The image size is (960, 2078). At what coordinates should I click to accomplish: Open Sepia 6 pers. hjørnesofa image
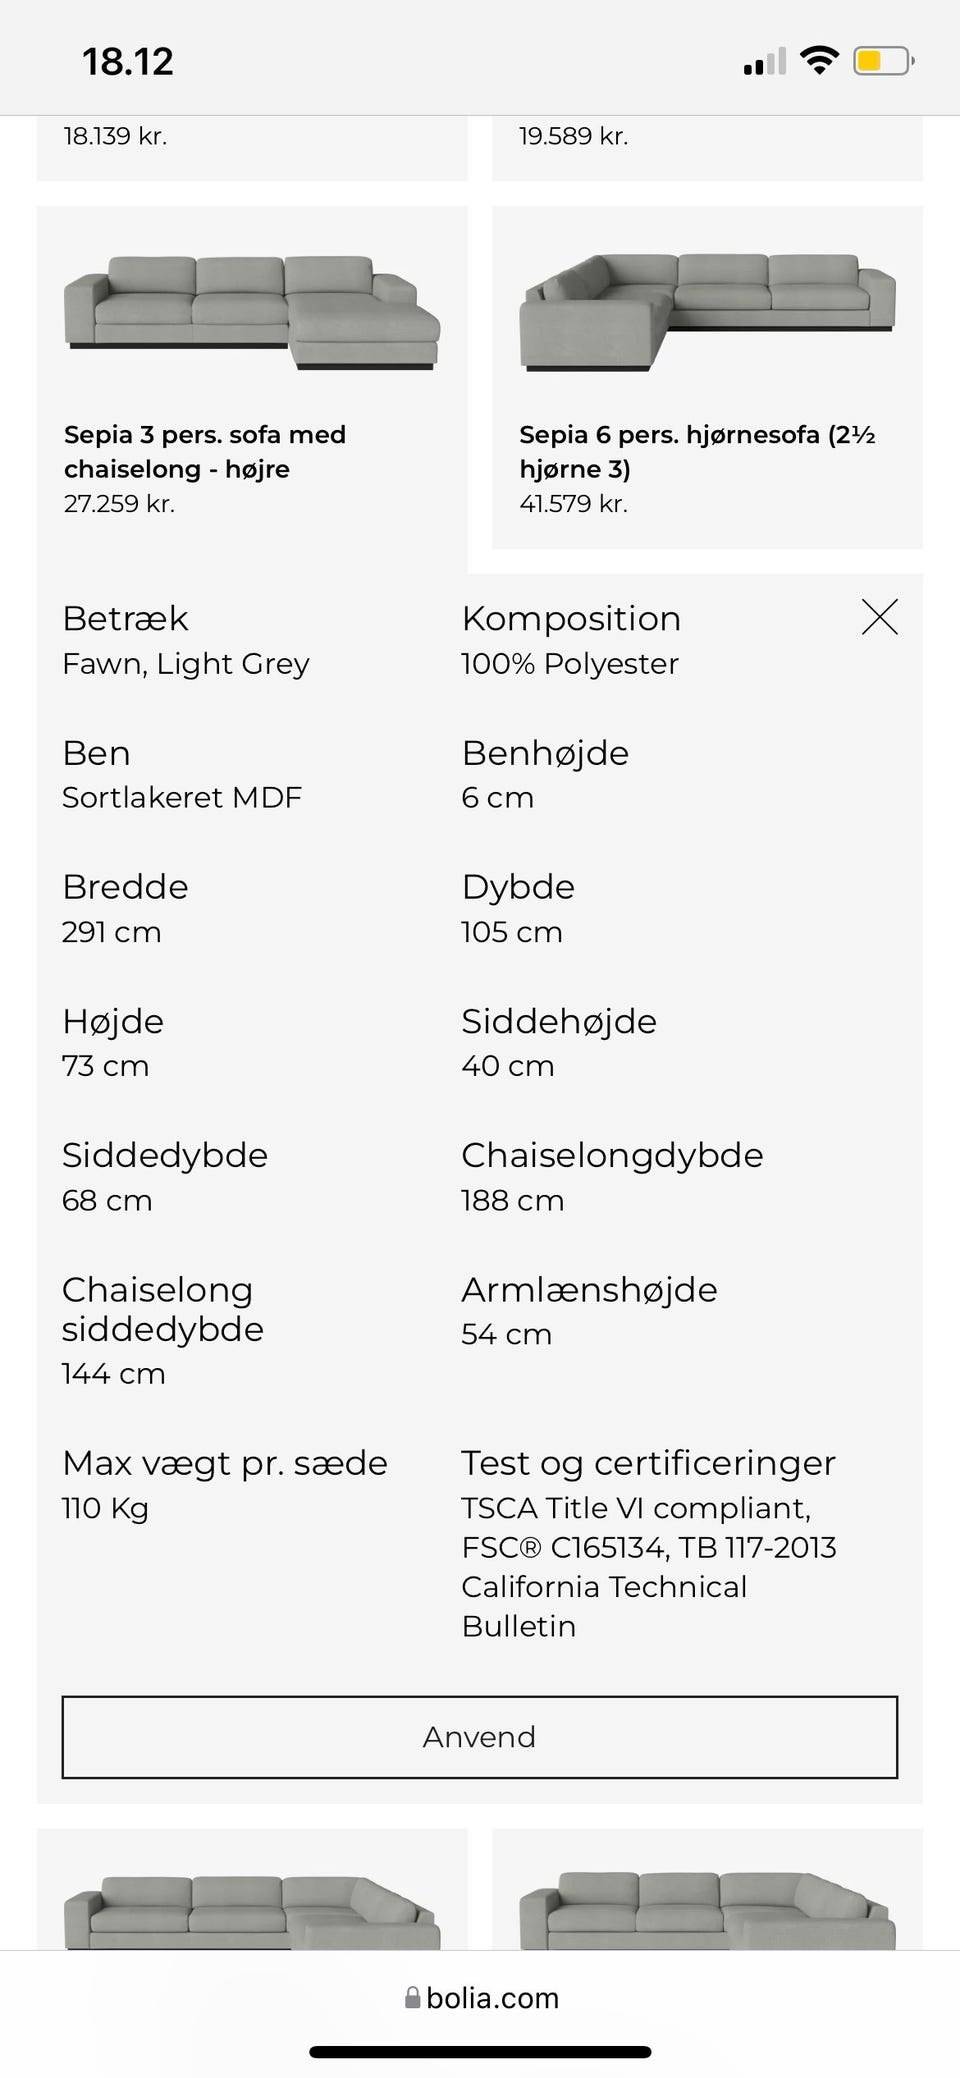(707, 311)
